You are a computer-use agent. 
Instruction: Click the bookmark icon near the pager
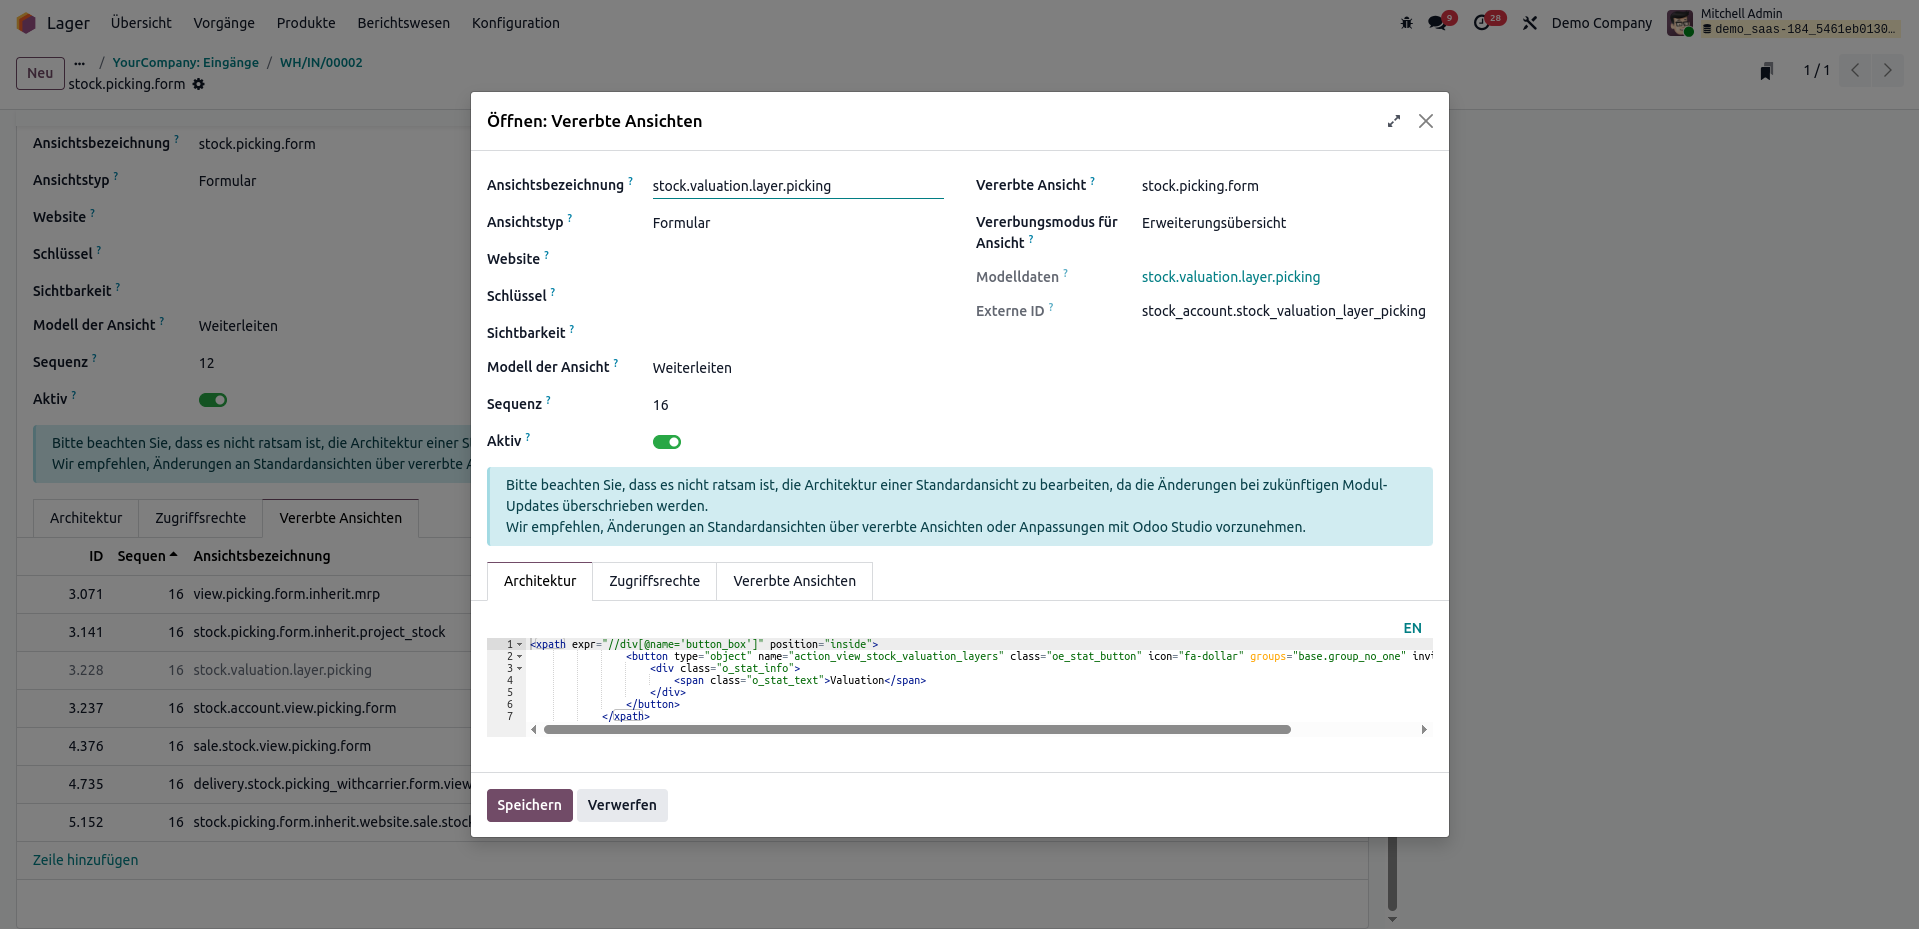[x=1767, y=71]
